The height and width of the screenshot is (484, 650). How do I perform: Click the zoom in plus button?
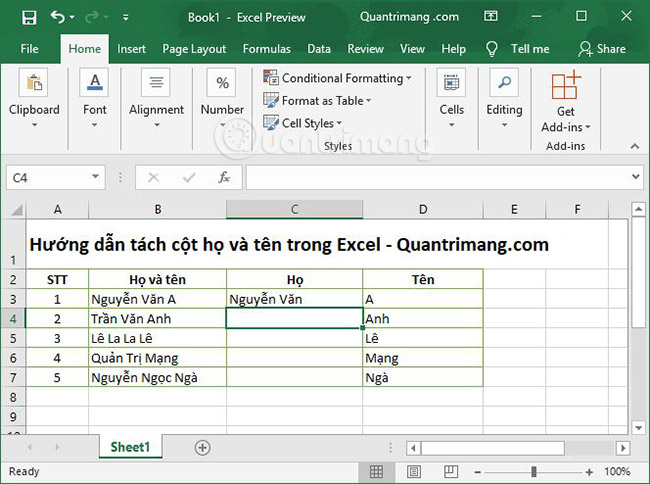(x=589, y=472)
